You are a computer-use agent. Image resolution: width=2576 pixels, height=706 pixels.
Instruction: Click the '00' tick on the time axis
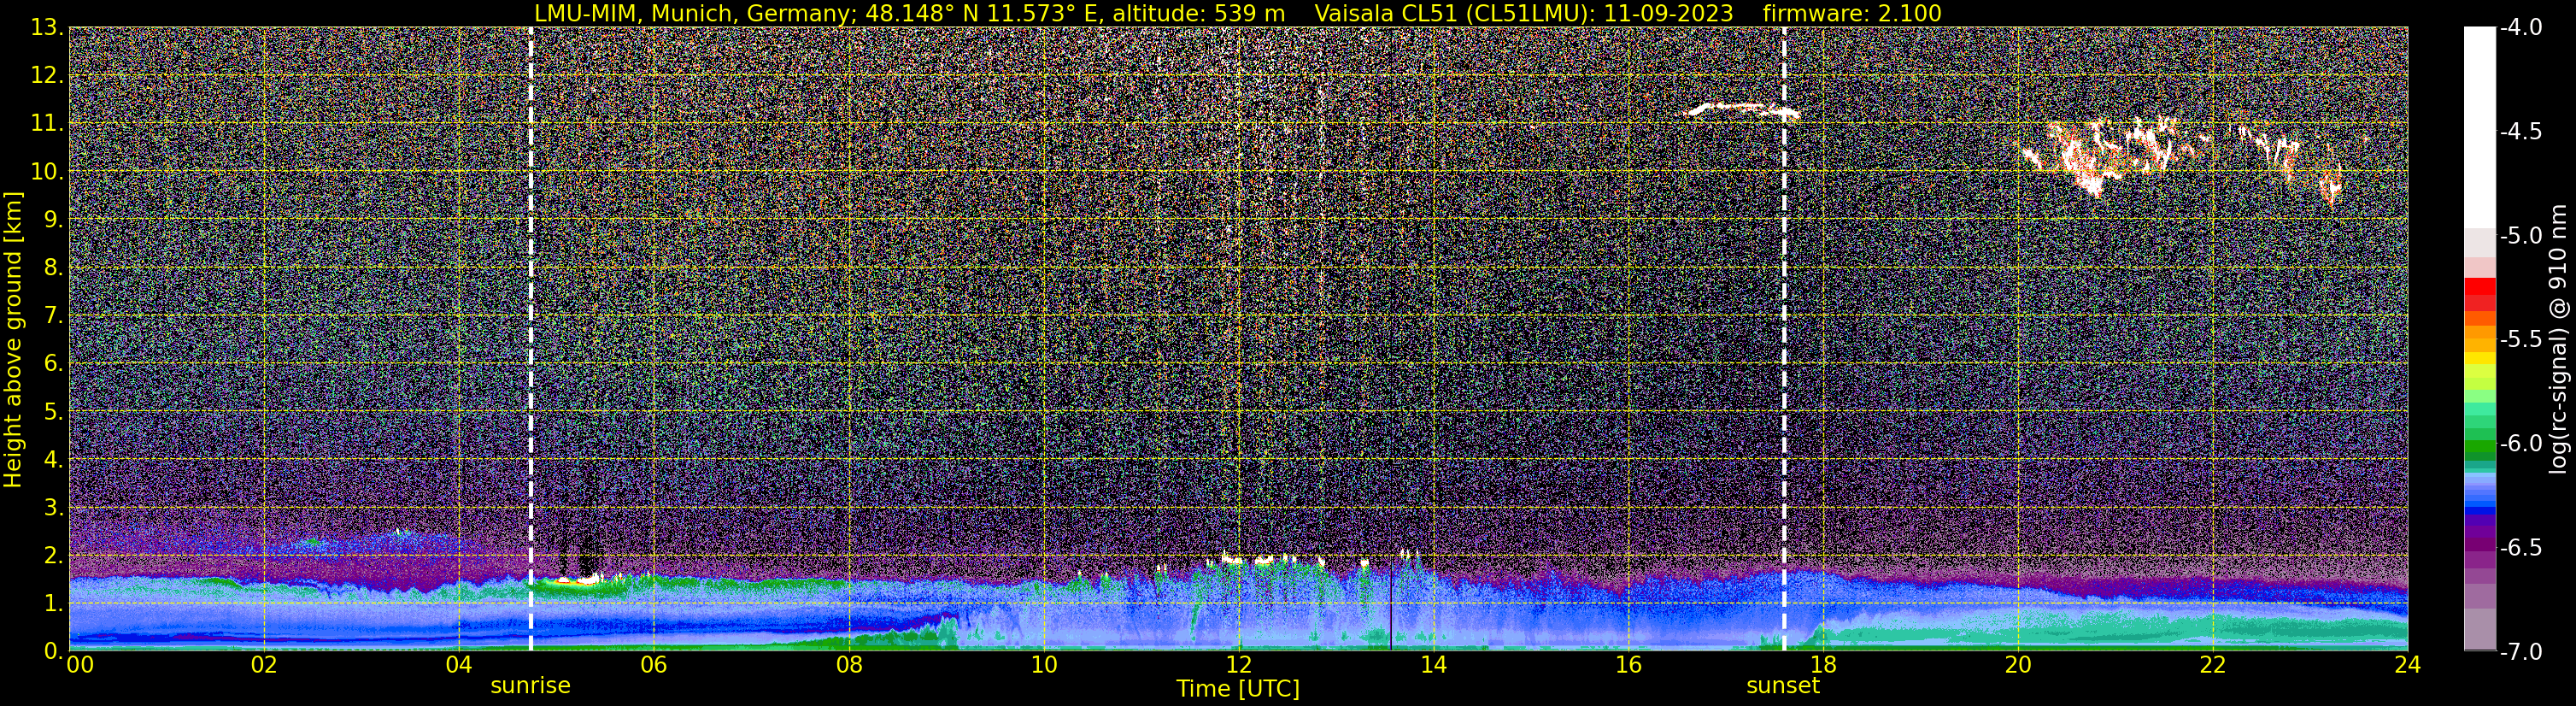click(x=79, y=665)
